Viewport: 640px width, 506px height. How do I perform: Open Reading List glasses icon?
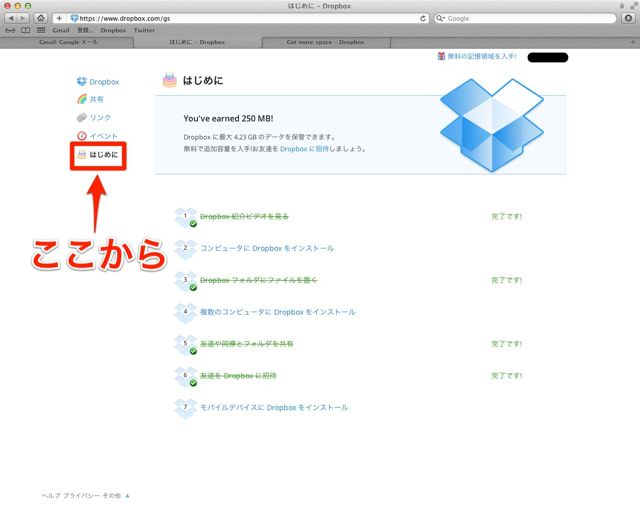click(x=10, y=30)
